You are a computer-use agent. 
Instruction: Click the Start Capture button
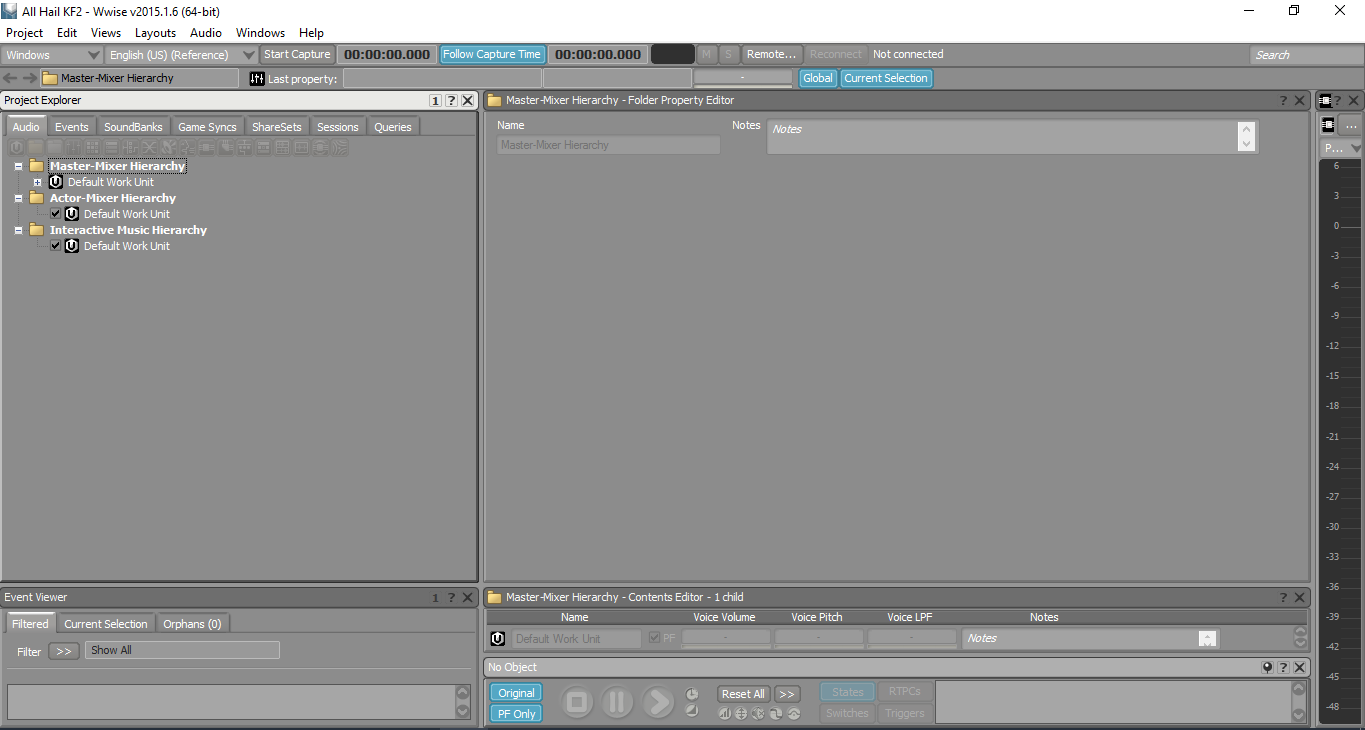(297, 54)
